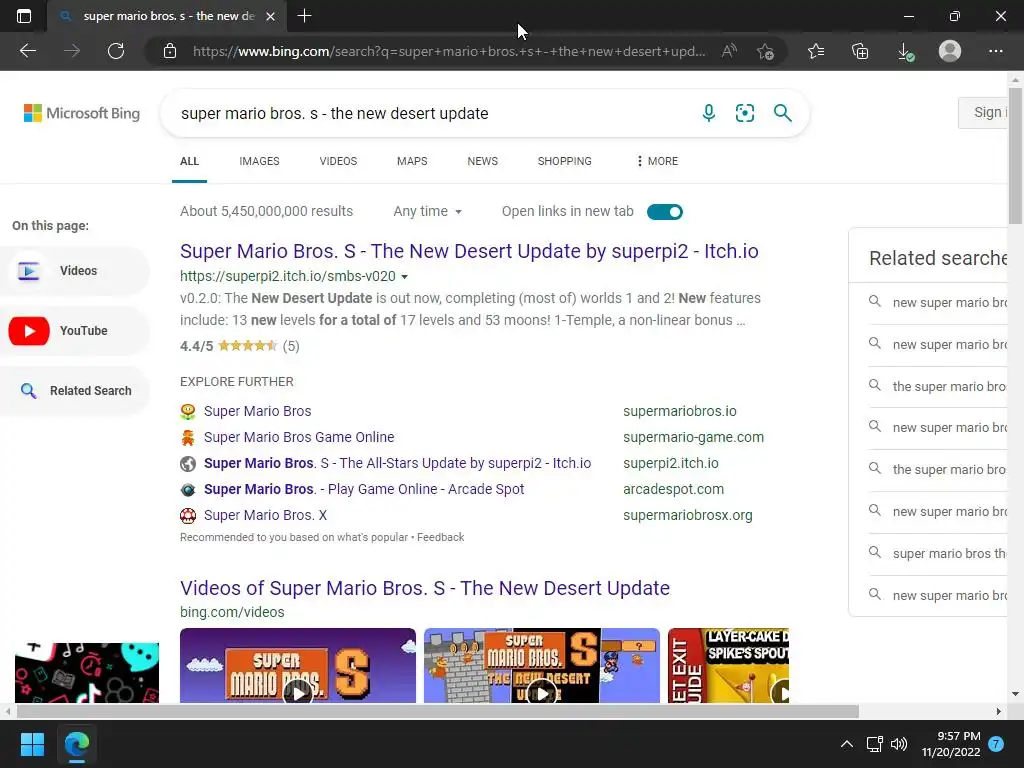Jump to YouTube section in sidebar
This screenshot has height=768, width=1024.
(x=74, y=331)
